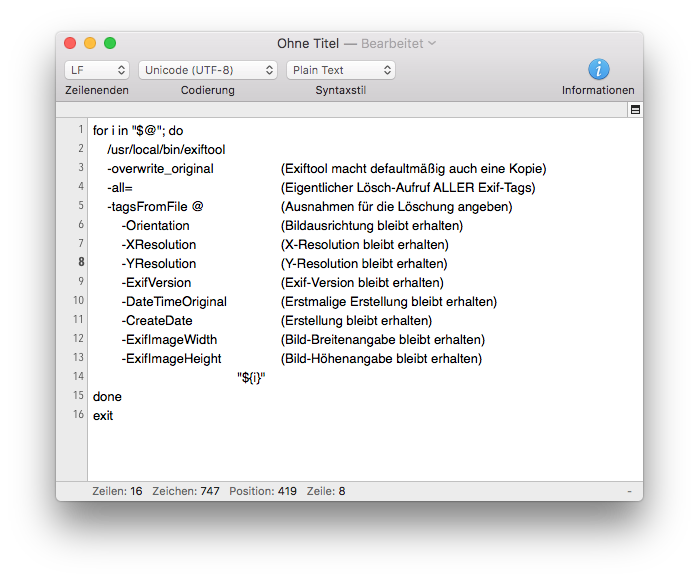
Task: Click the text '-tagsFromFile @'
Action: 155,206
